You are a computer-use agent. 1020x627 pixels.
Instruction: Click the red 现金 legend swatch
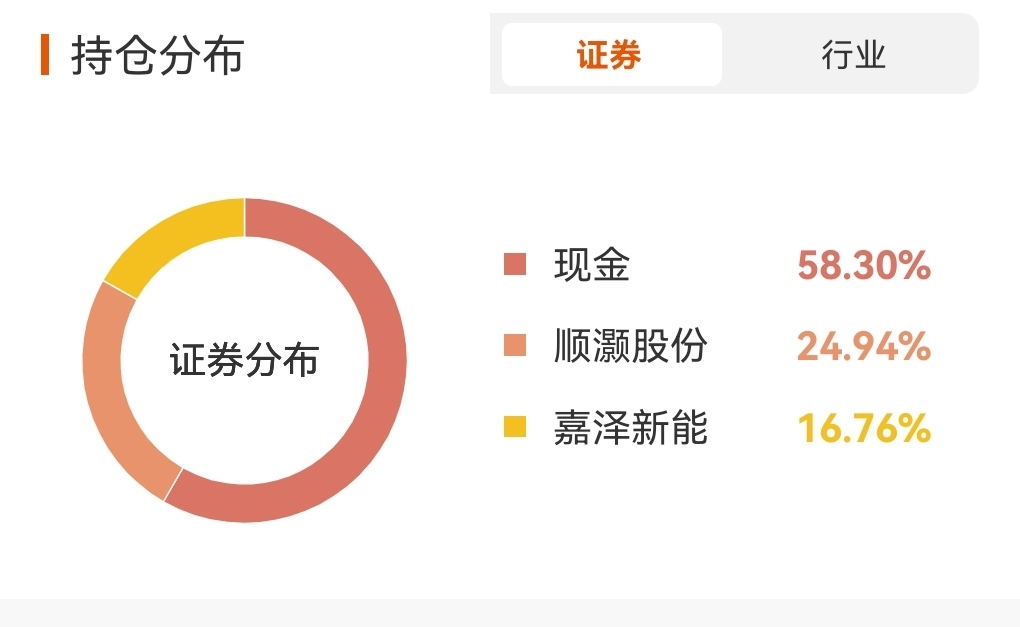[x=515, y=264]
